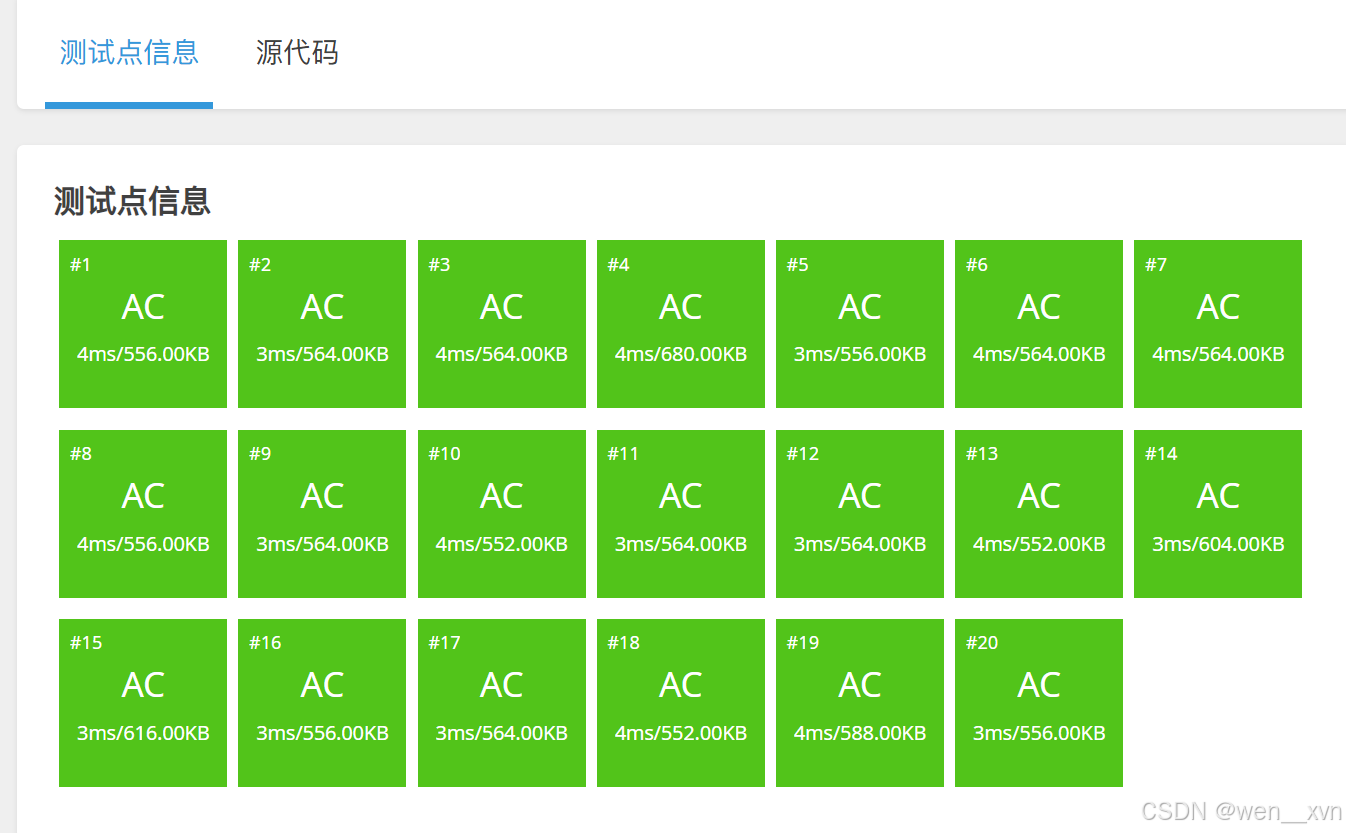
Task: Open test point #1 AC card
Action: (x=143, y=324)
